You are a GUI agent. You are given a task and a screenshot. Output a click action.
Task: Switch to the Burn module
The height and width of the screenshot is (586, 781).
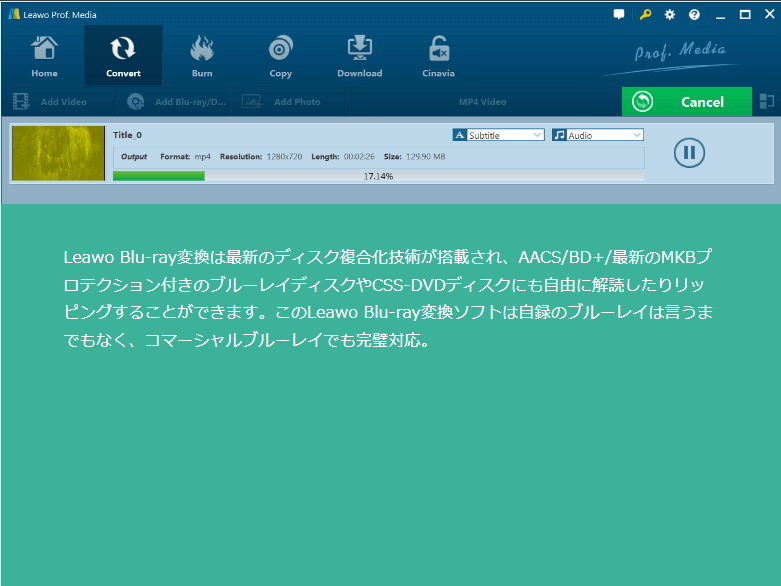[202, 56]
